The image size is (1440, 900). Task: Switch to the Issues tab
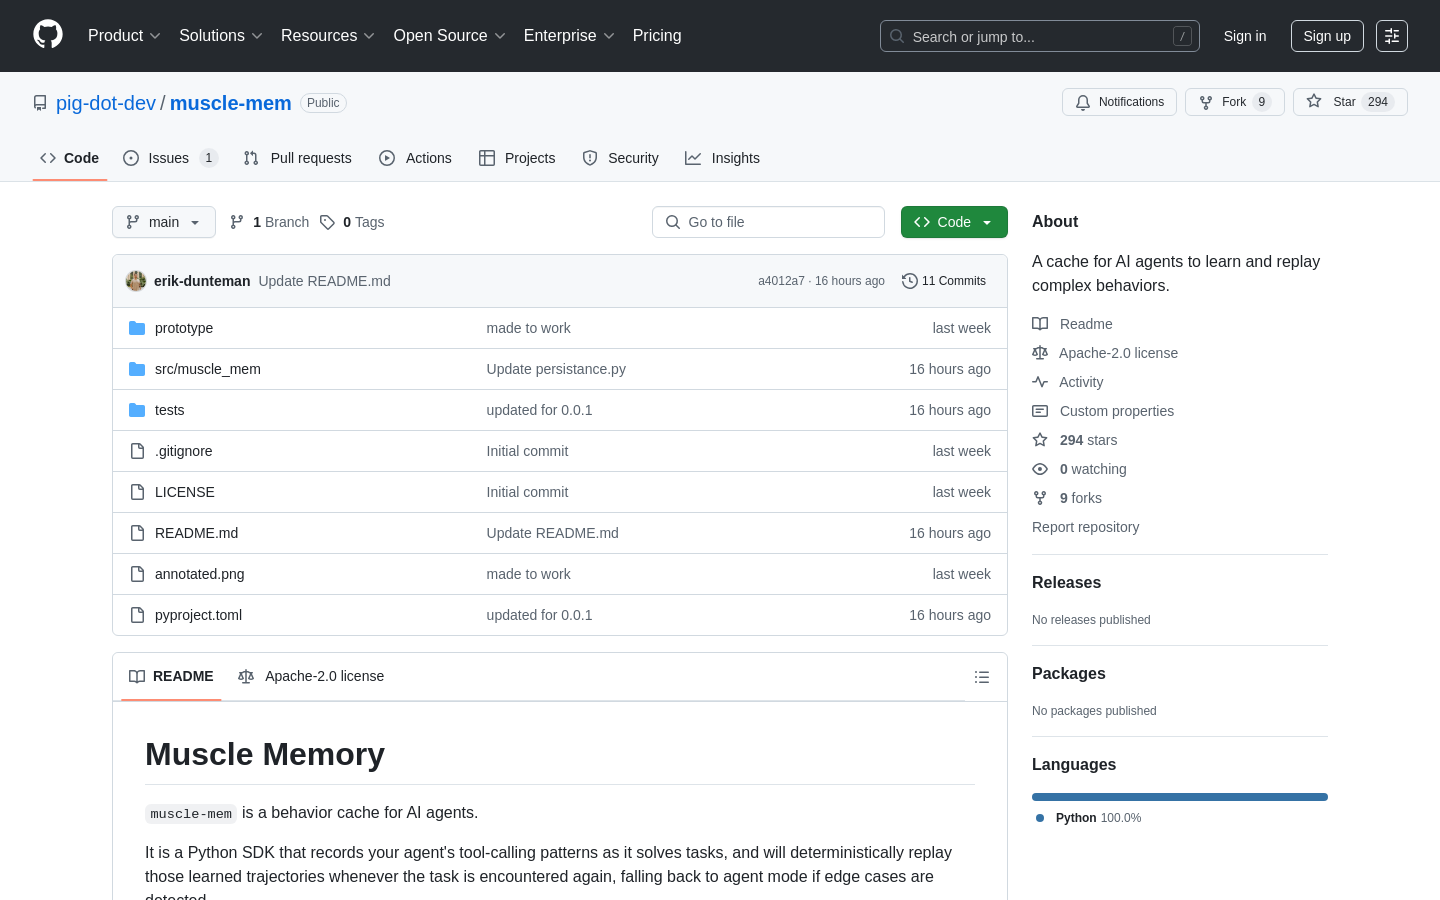[x=170, y=158]
